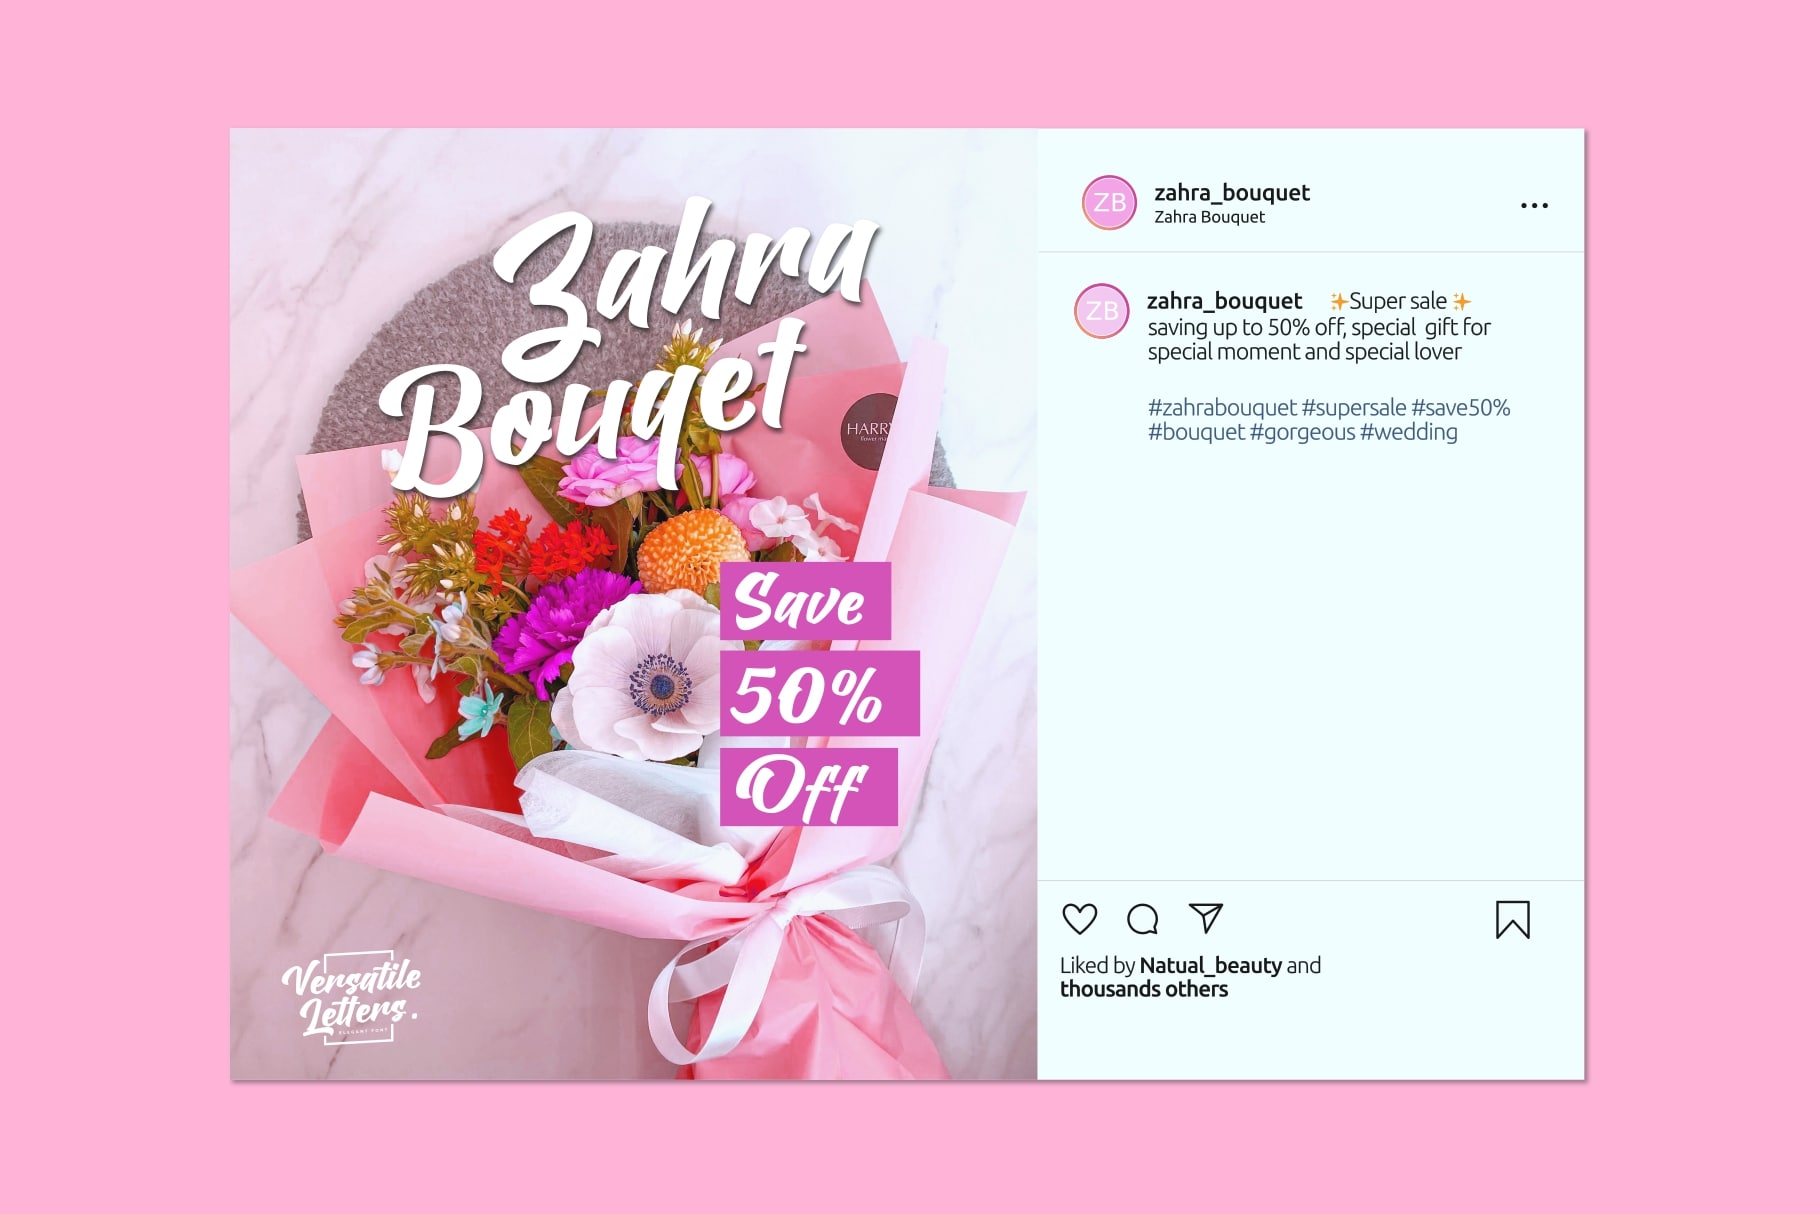
Task: Open zahra_bouquet username in post header
Action: click(1232, 192)
